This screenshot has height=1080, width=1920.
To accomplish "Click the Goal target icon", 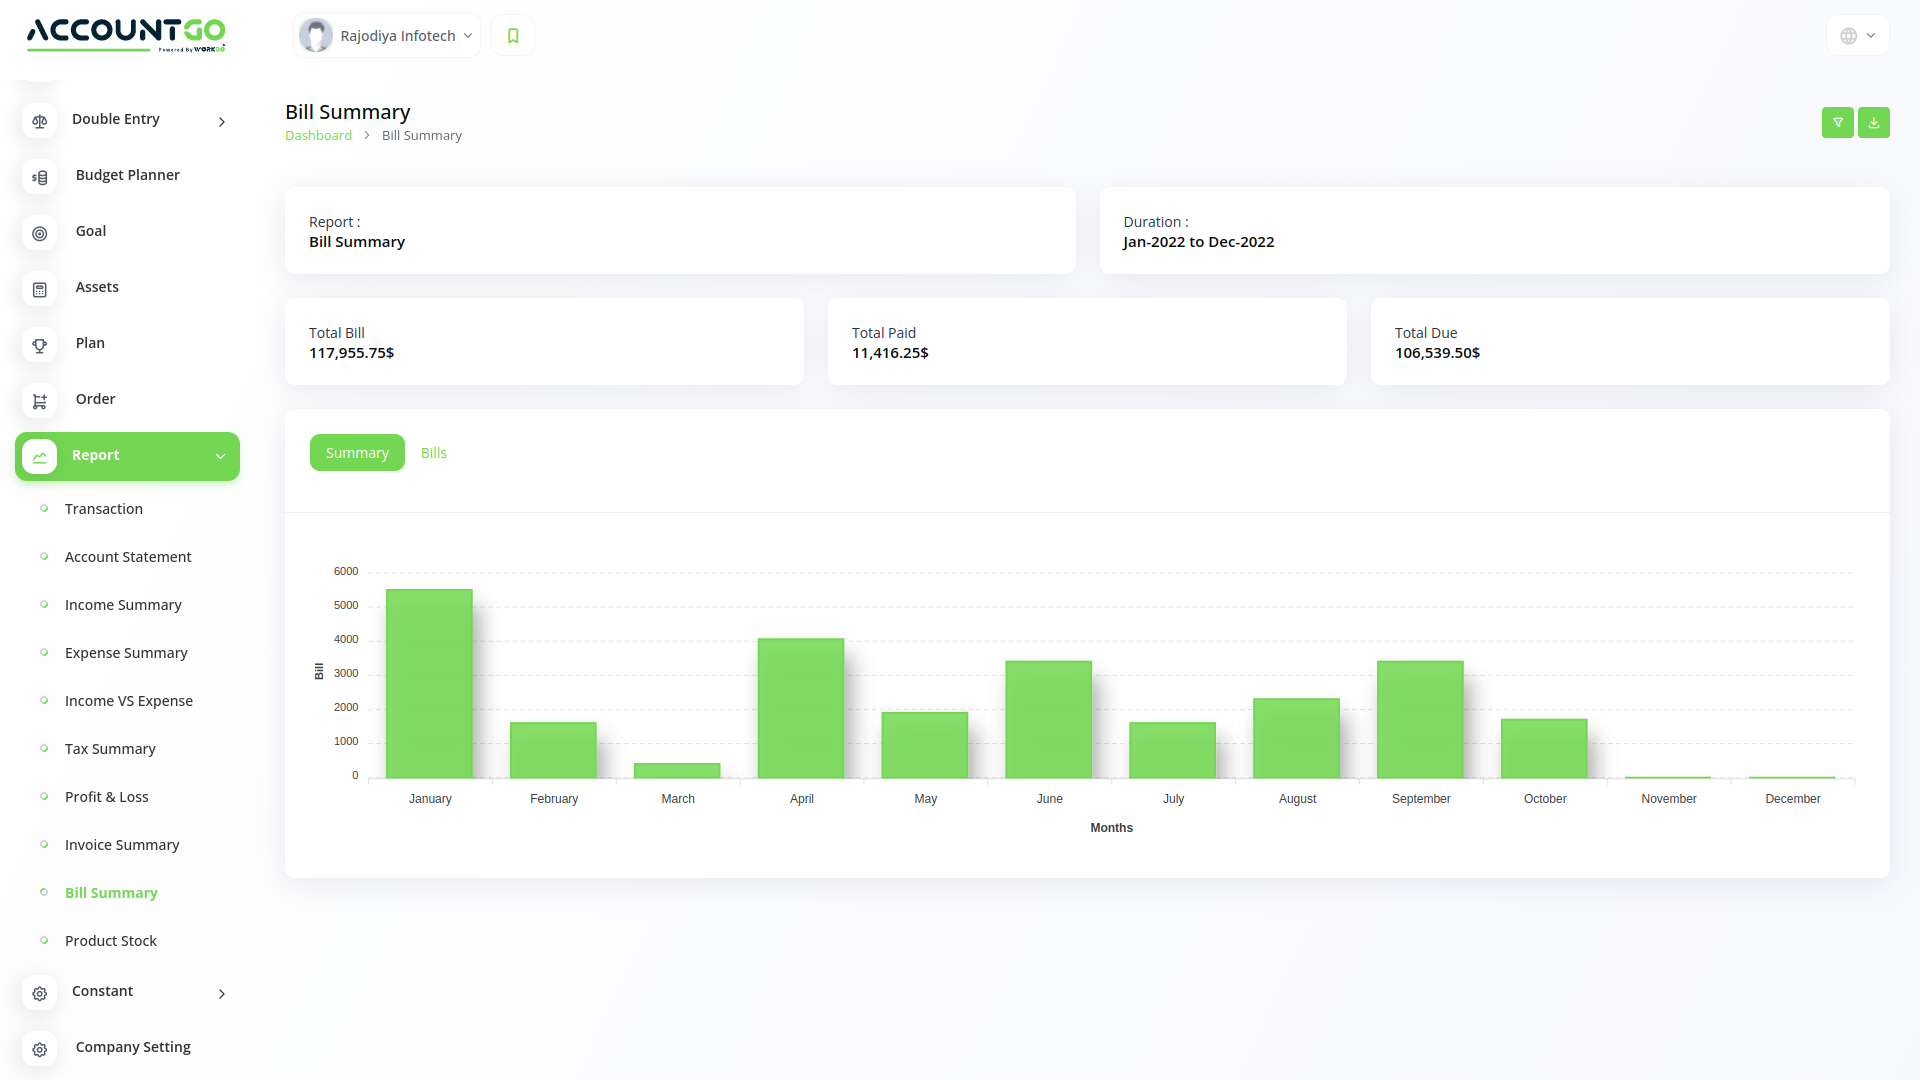I will pyautogui.click(x=40, y=233).
